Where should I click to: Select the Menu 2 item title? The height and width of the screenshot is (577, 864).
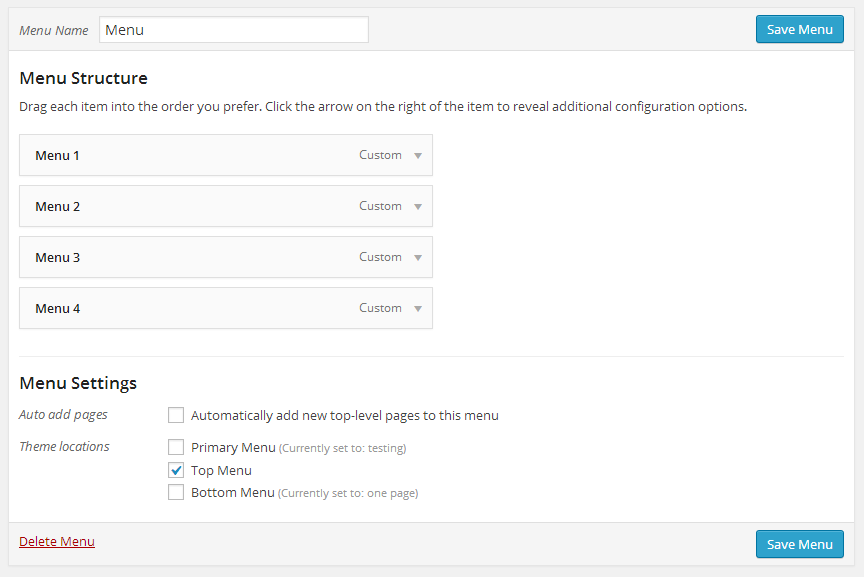pyautogui.click(x=57, y=207)
